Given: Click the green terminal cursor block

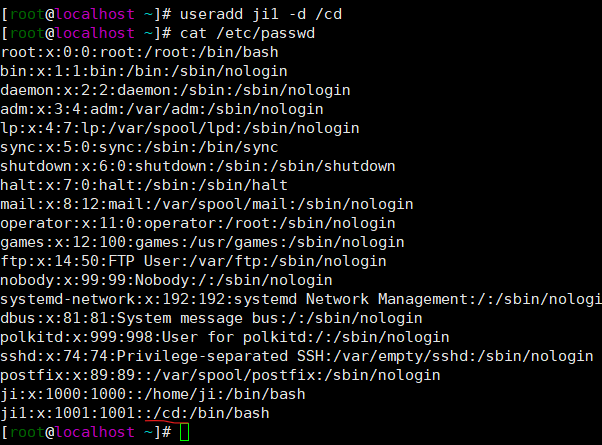Looking at the screenshot, I should pos(182,433).
